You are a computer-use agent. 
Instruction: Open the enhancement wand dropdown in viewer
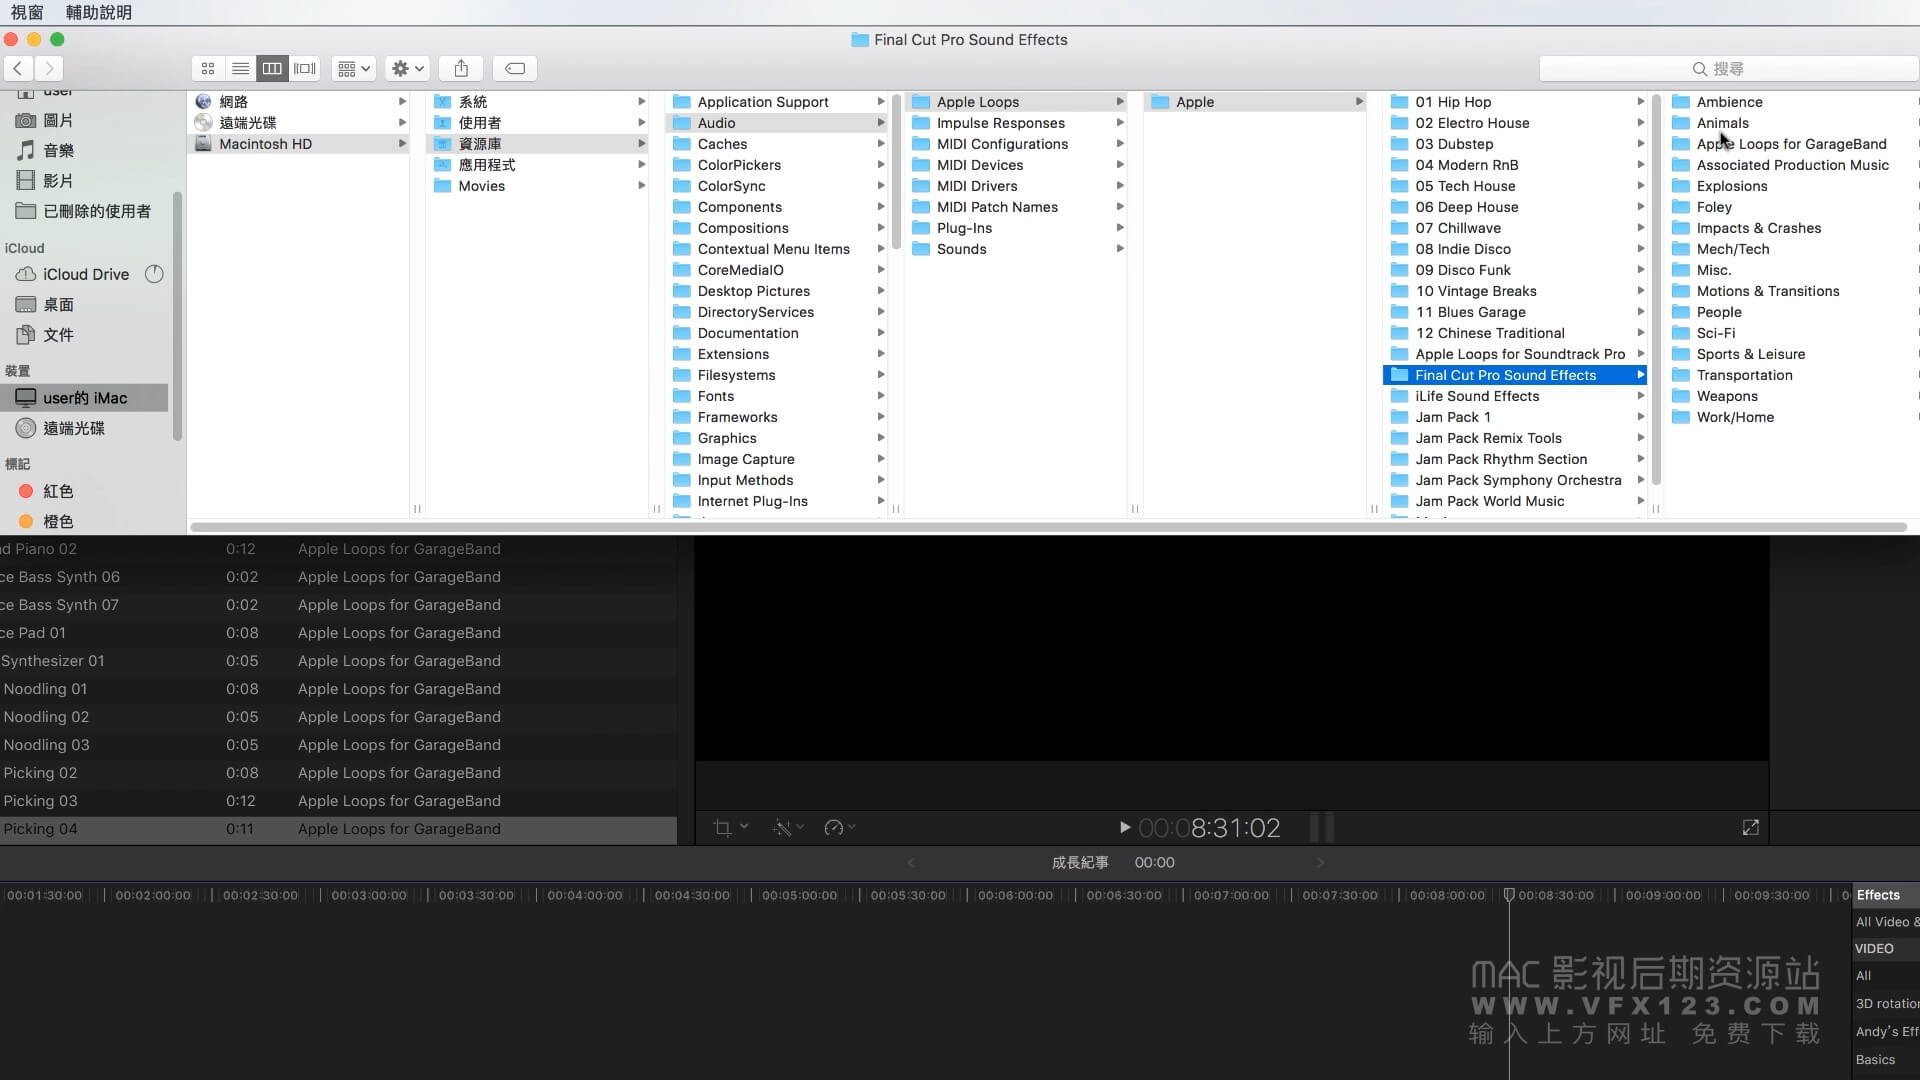pos(788,827)
